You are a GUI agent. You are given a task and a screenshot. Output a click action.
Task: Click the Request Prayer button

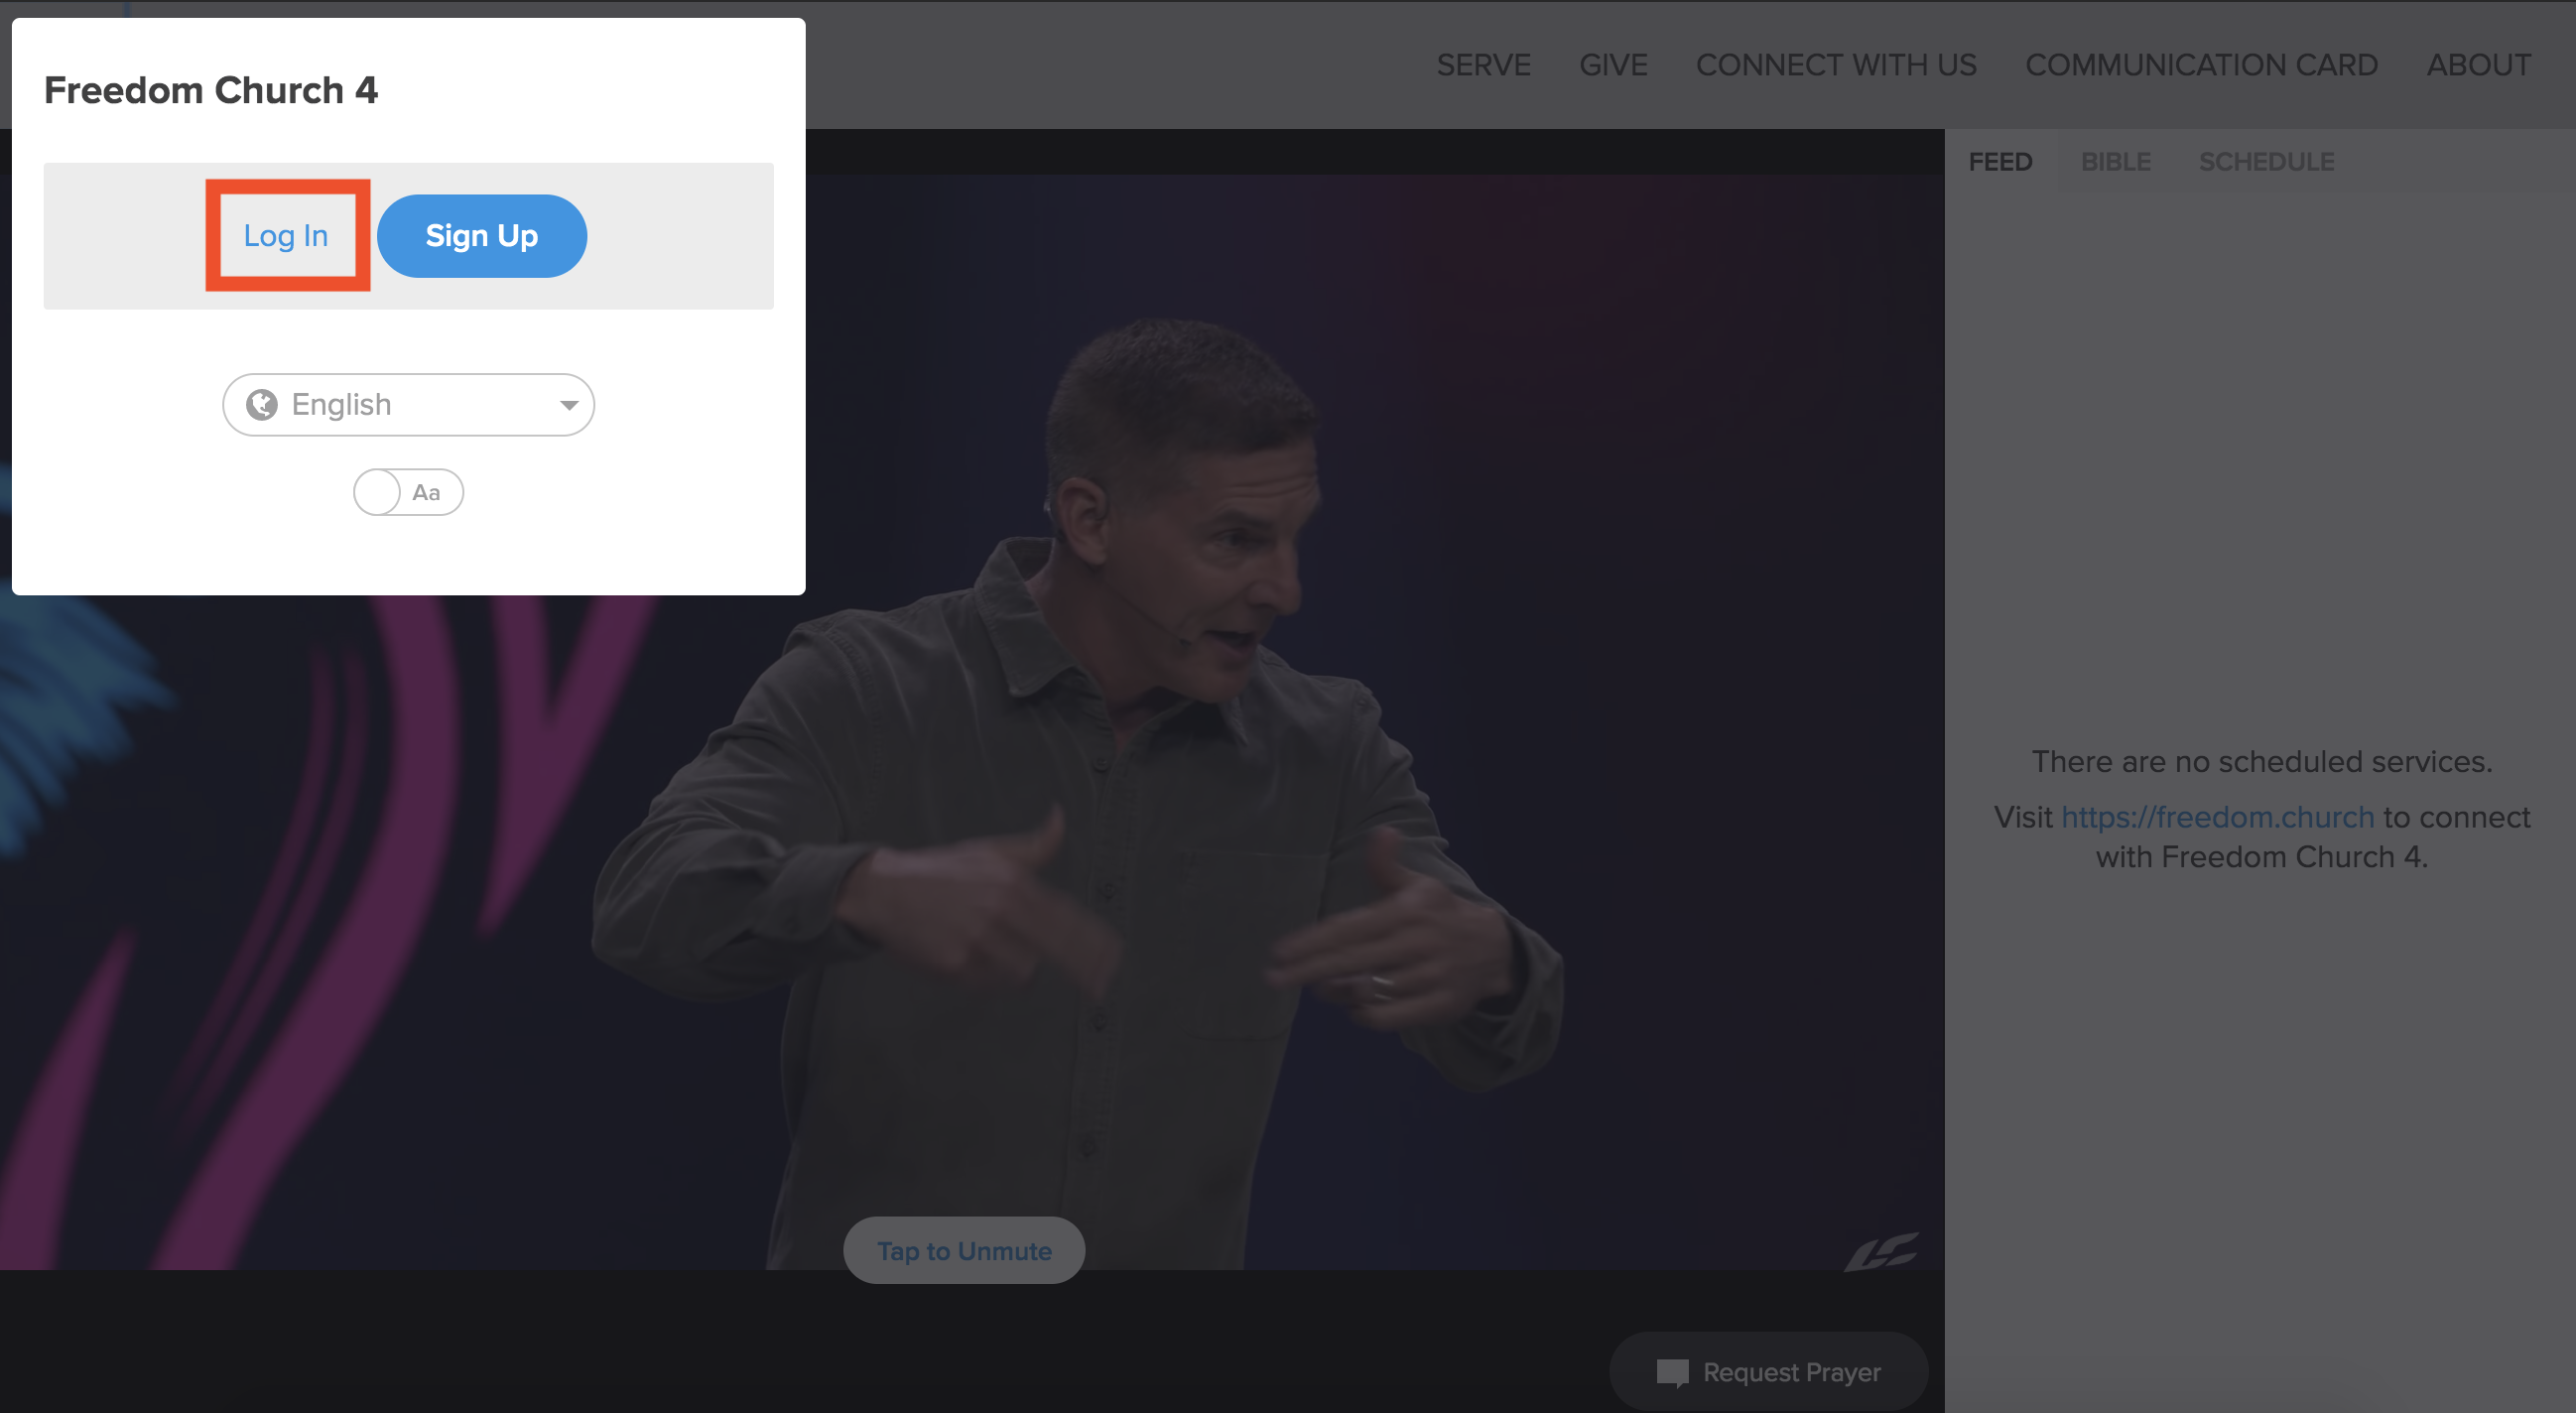(x=1768, y=1372)
